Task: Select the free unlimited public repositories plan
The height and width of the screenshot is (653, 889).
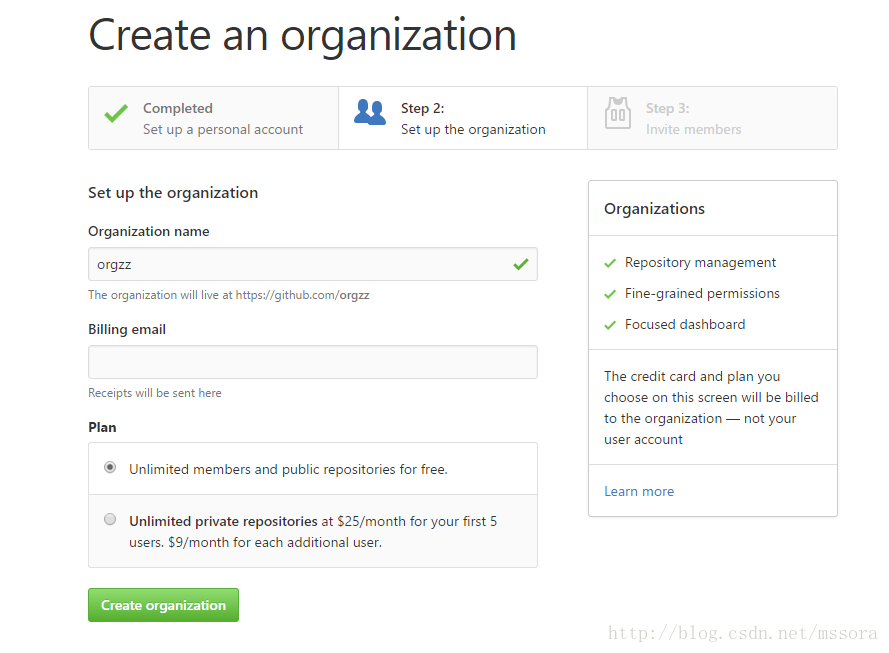Action: tap(110, 468)
